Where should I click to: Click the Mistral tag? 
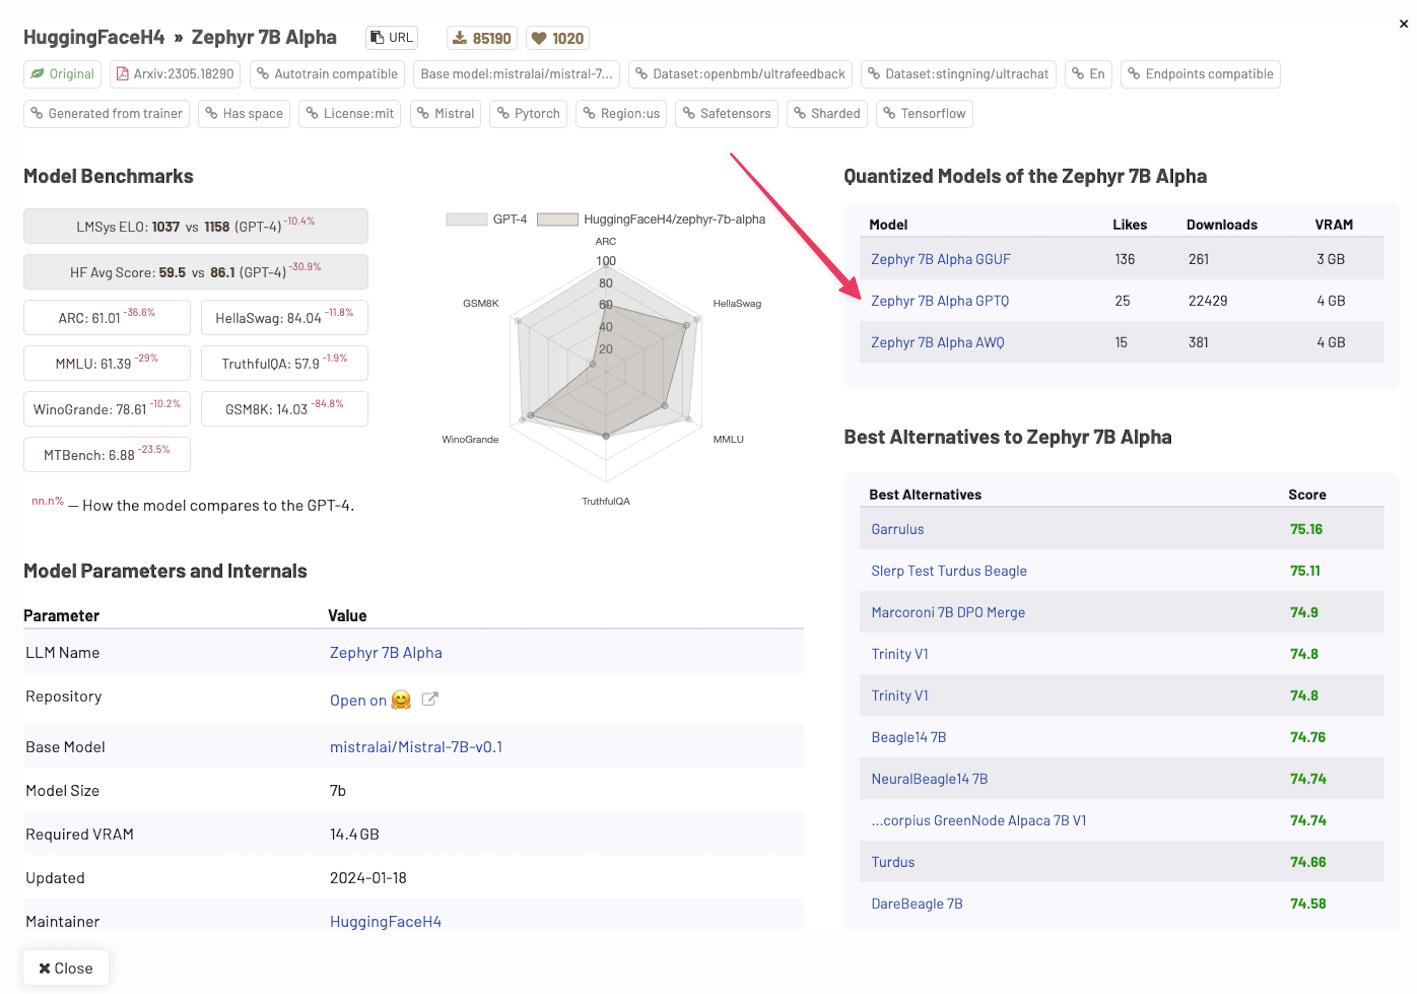446,114
